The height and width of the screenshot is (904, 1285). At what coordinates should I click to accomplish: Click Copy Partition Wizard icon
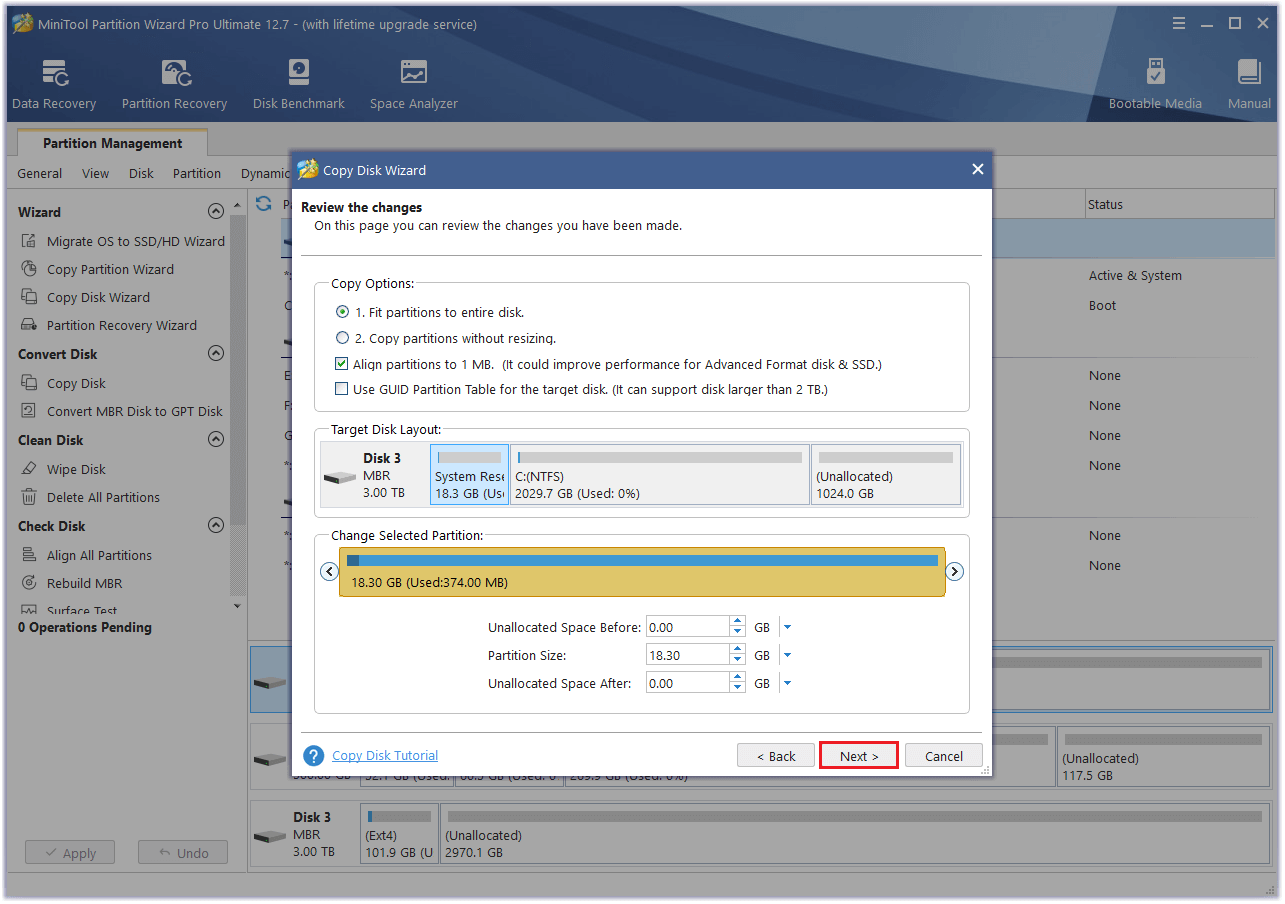(x=29, y=269)
